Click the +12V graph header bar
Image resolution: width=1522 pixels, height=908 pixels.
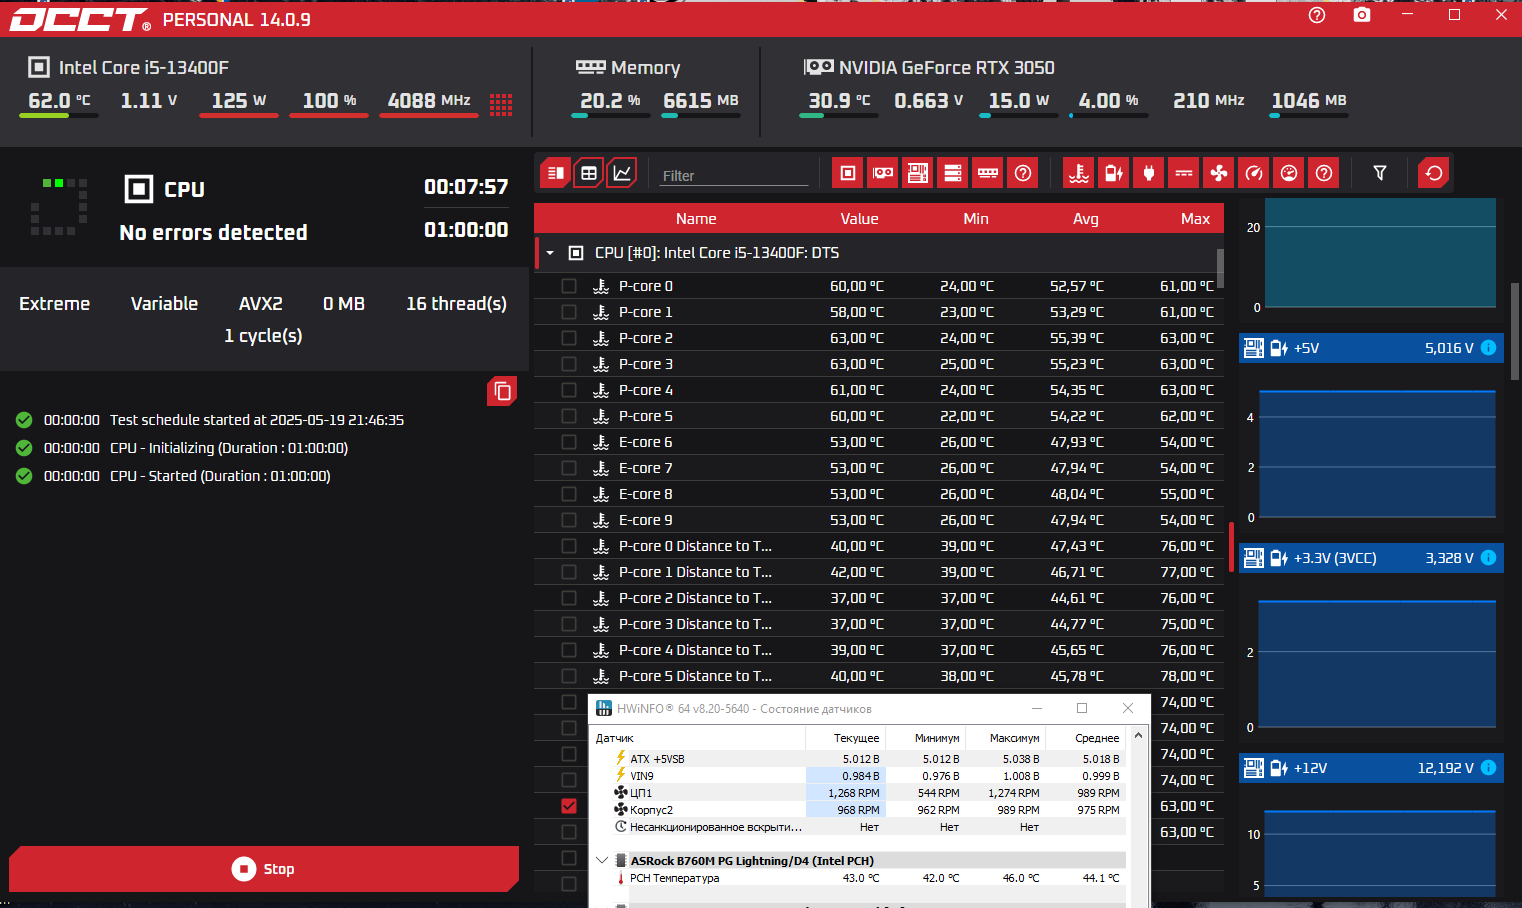pos(1371,768)
